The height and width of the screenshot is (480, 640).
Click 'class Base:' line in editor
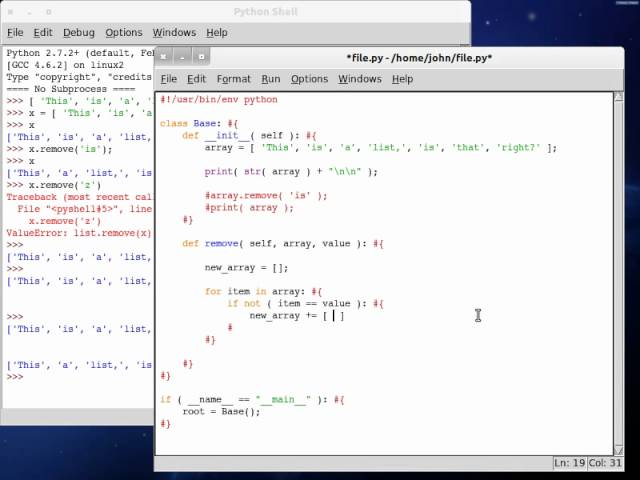click(x=199, y=124)
